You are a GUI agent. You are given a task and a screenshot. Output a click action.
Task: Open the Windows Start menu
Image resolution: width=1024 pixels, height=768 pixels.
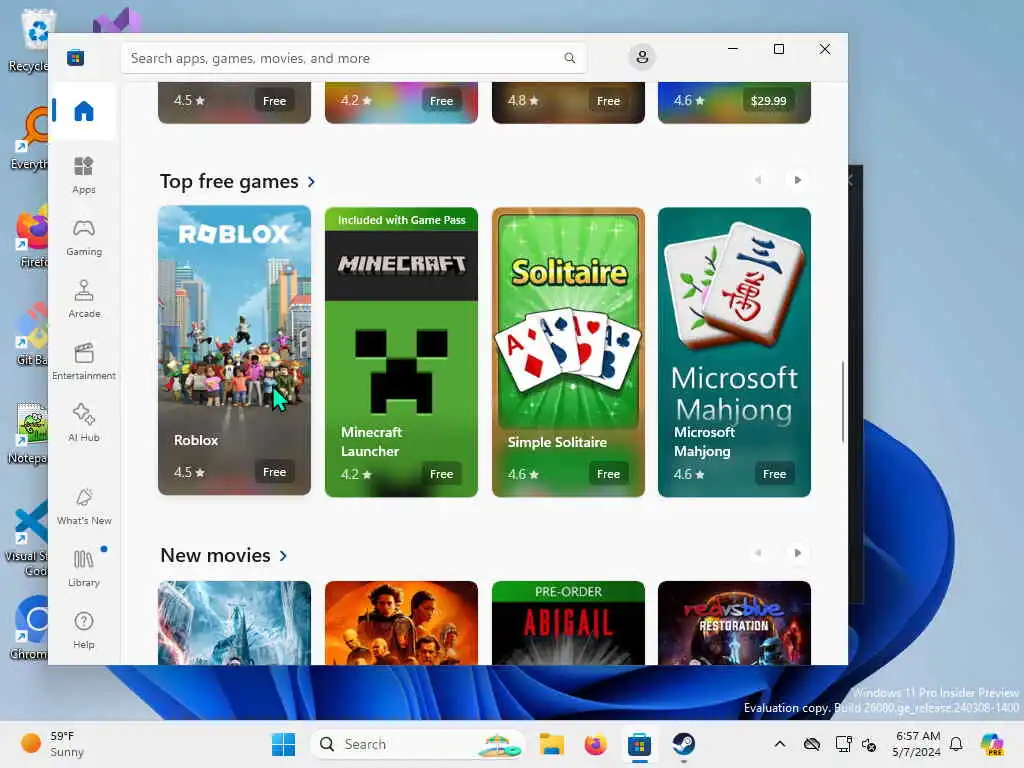click(x=283, y=744)
